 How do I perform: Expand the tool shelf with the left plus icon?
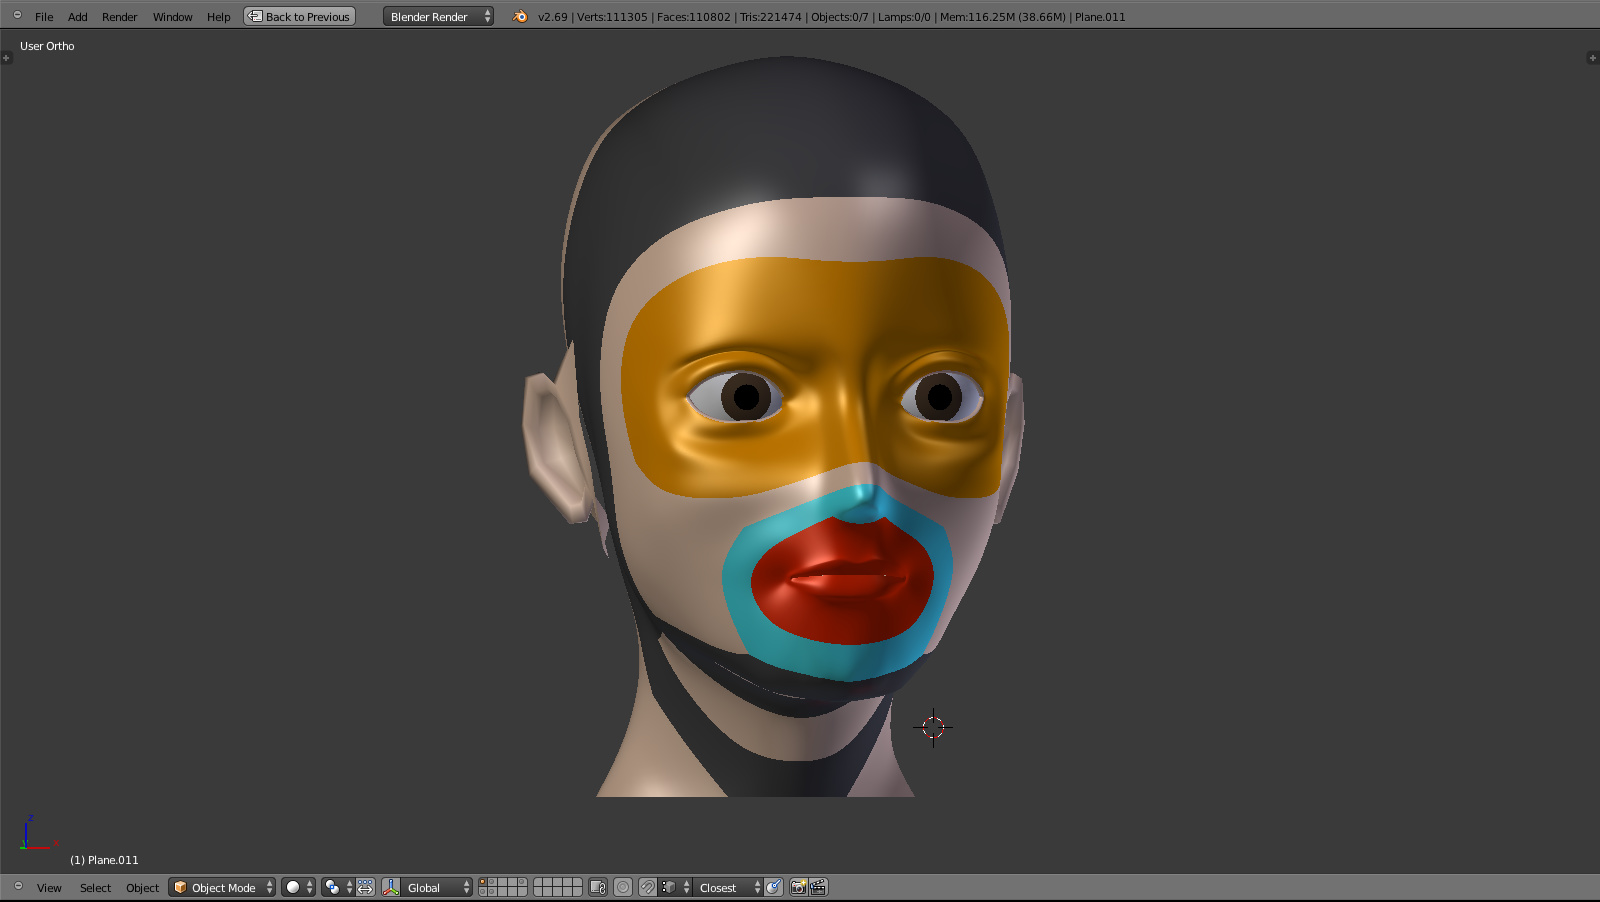tap(6, 58)
